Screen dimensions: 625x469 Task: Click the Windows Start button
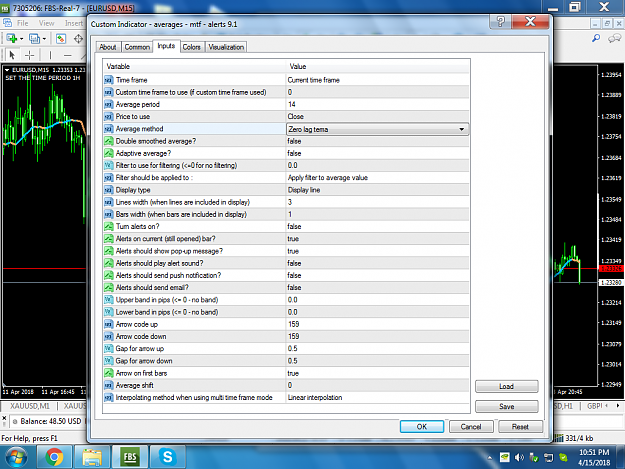[16, 457]
